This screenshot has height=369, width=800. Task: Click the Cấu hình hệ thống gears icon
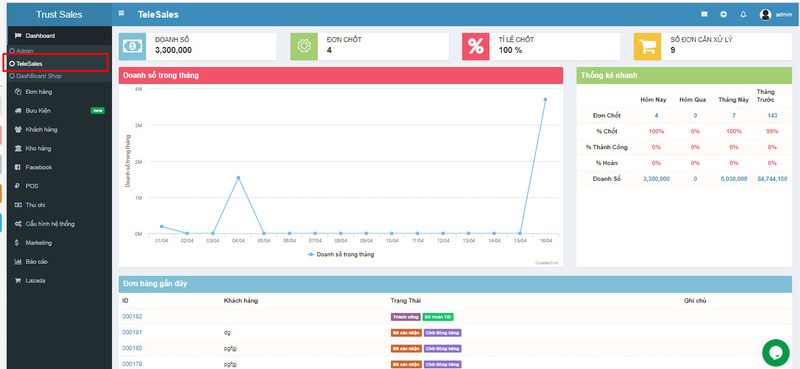18,224
